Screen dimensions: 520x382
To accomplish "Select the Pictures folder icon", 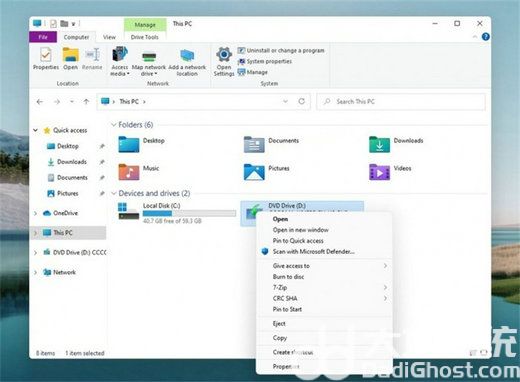I will point(254,172).
